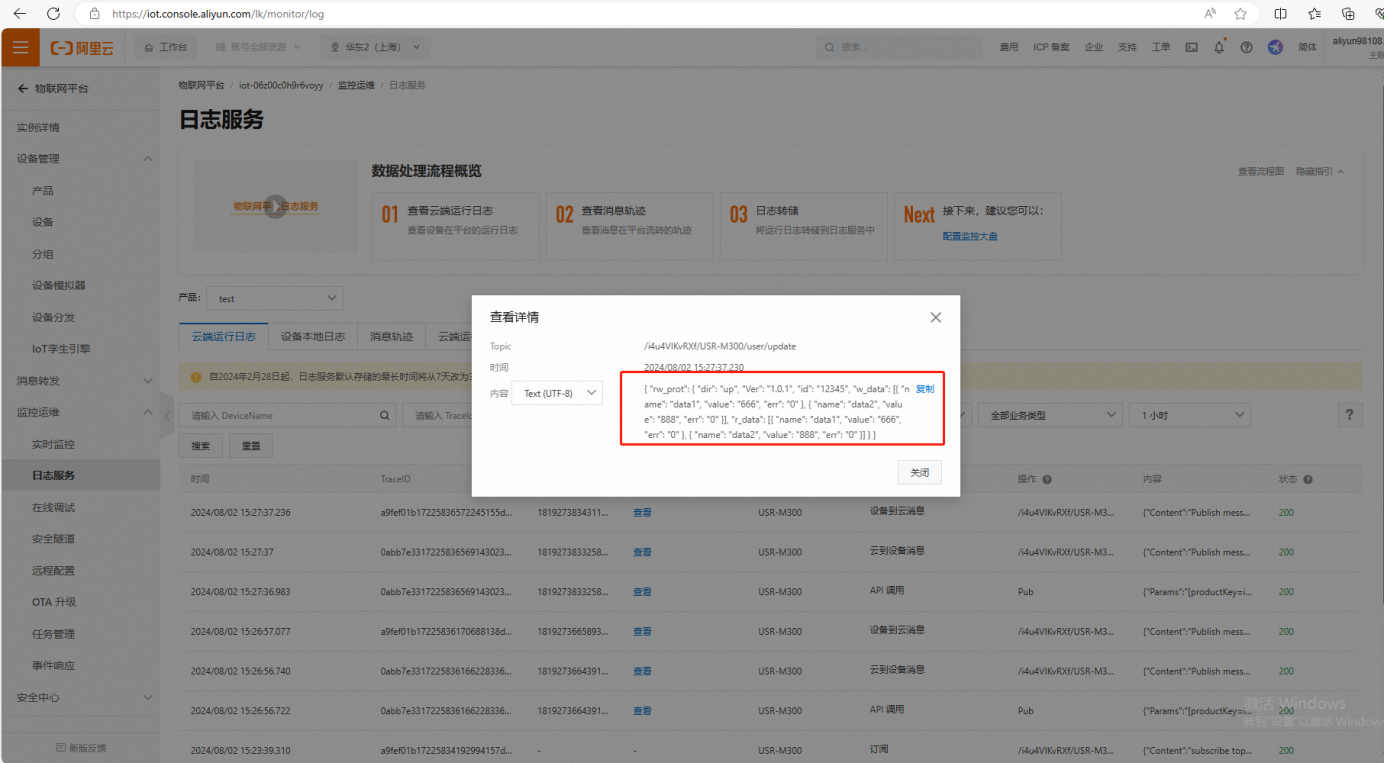
Task: Collapse the 设备管理 sidebar section
Action: tap(148, 159)
